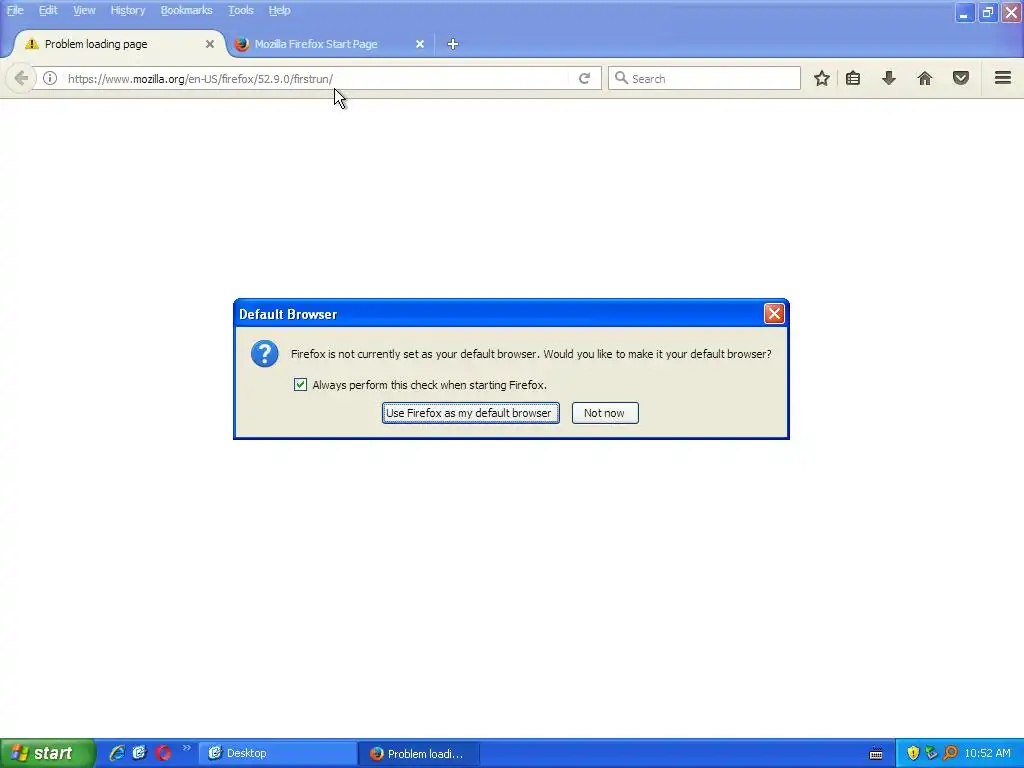Launch Opera from quick launch
The image size is (1024, 768).
[163, 753]
